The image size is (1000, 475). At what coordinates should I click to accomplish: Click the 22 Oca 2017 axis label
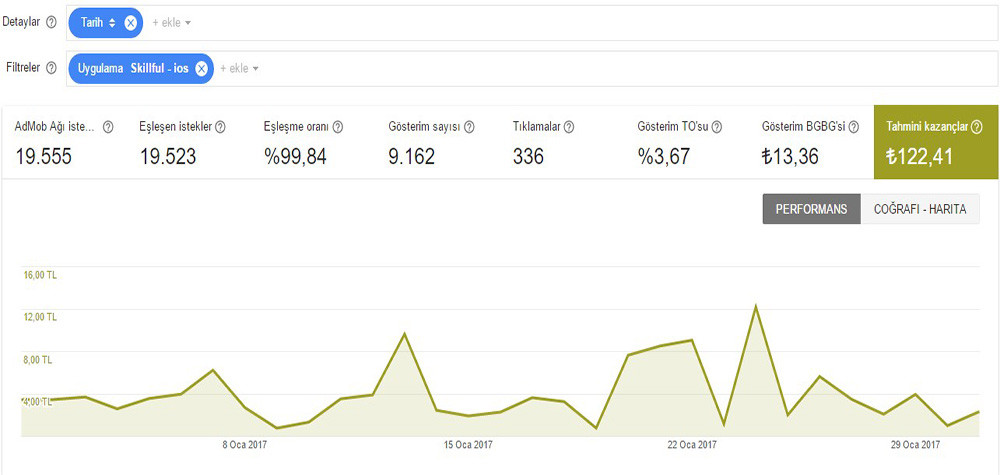693,445
